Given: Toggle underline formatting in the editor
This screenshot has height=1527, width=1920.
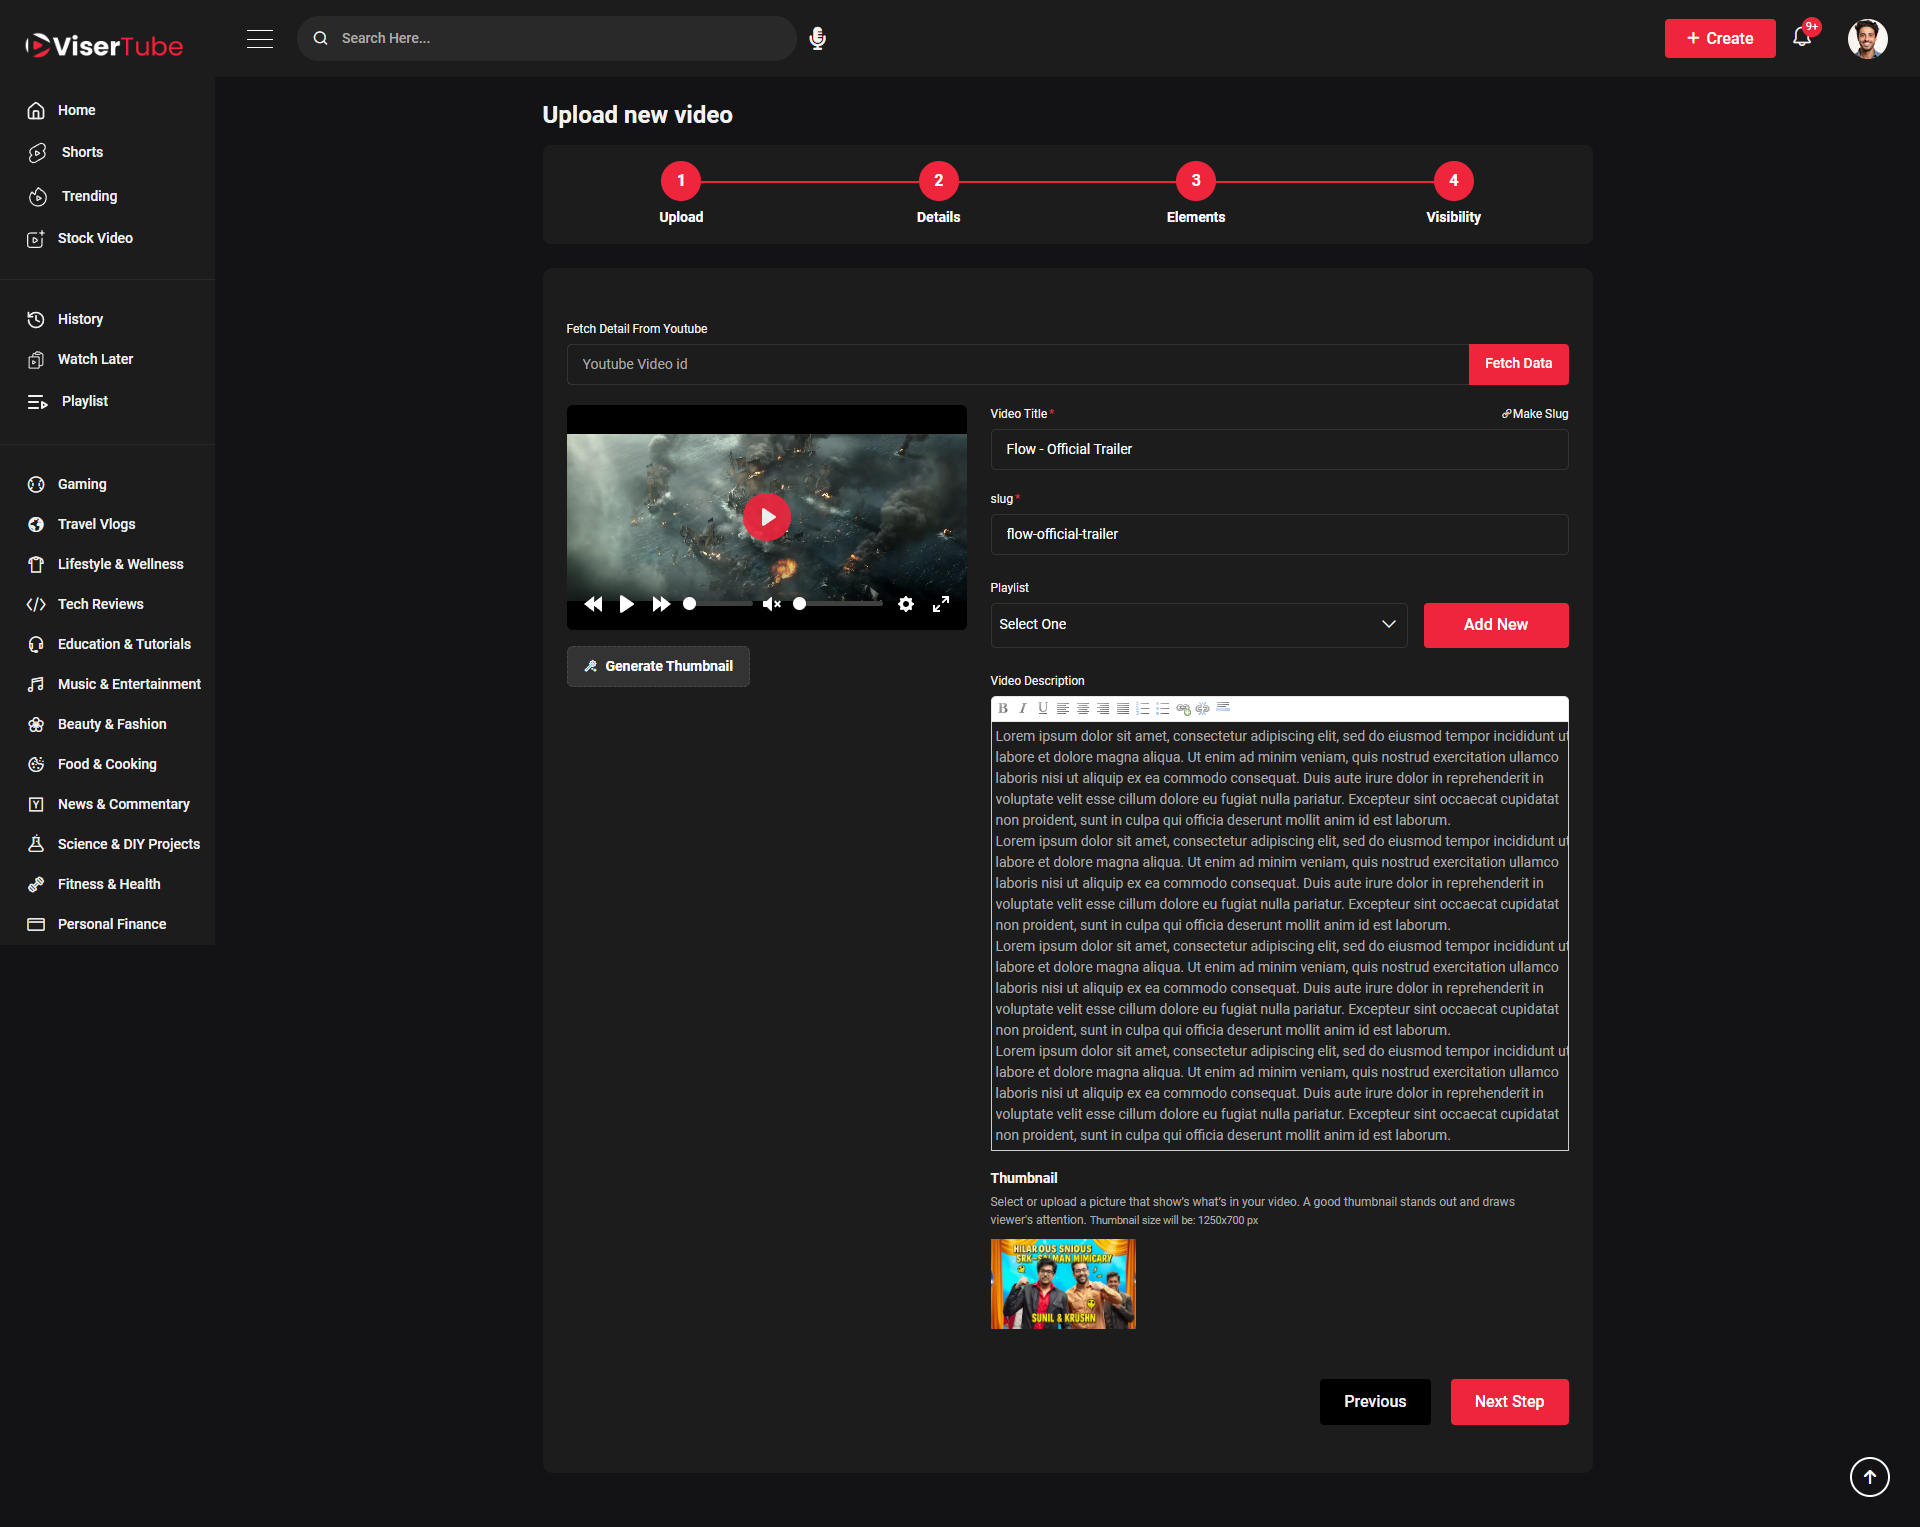Looking at the screenshot, I should (1043, 709).
